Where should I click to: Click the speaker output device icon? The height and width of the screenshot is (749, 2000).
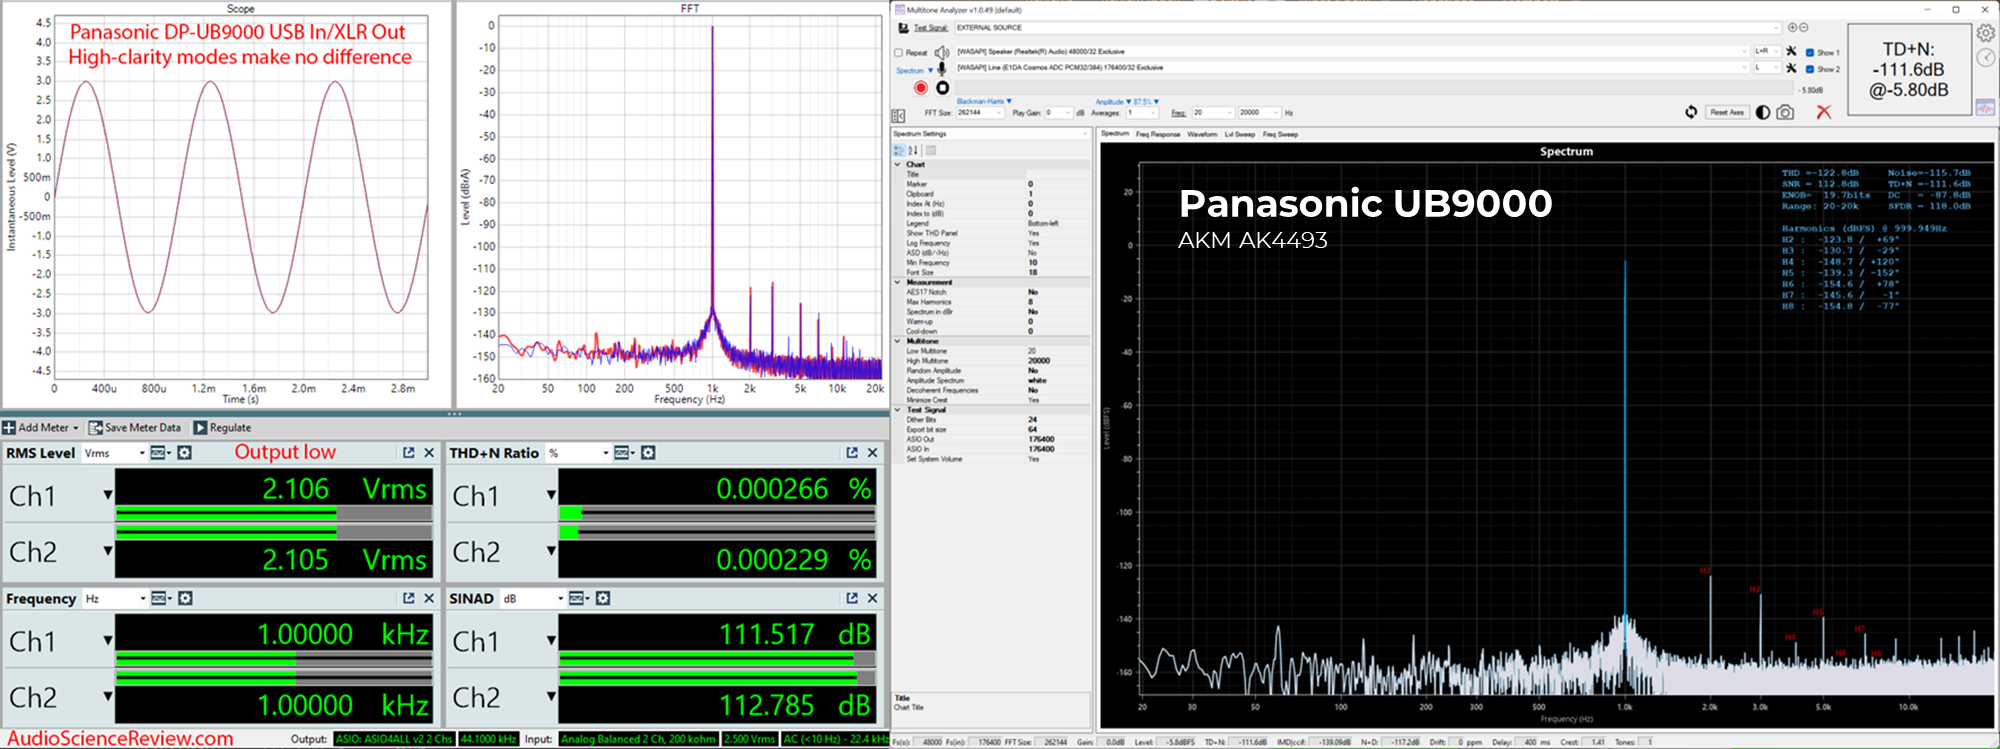click(x=942, y=52)
